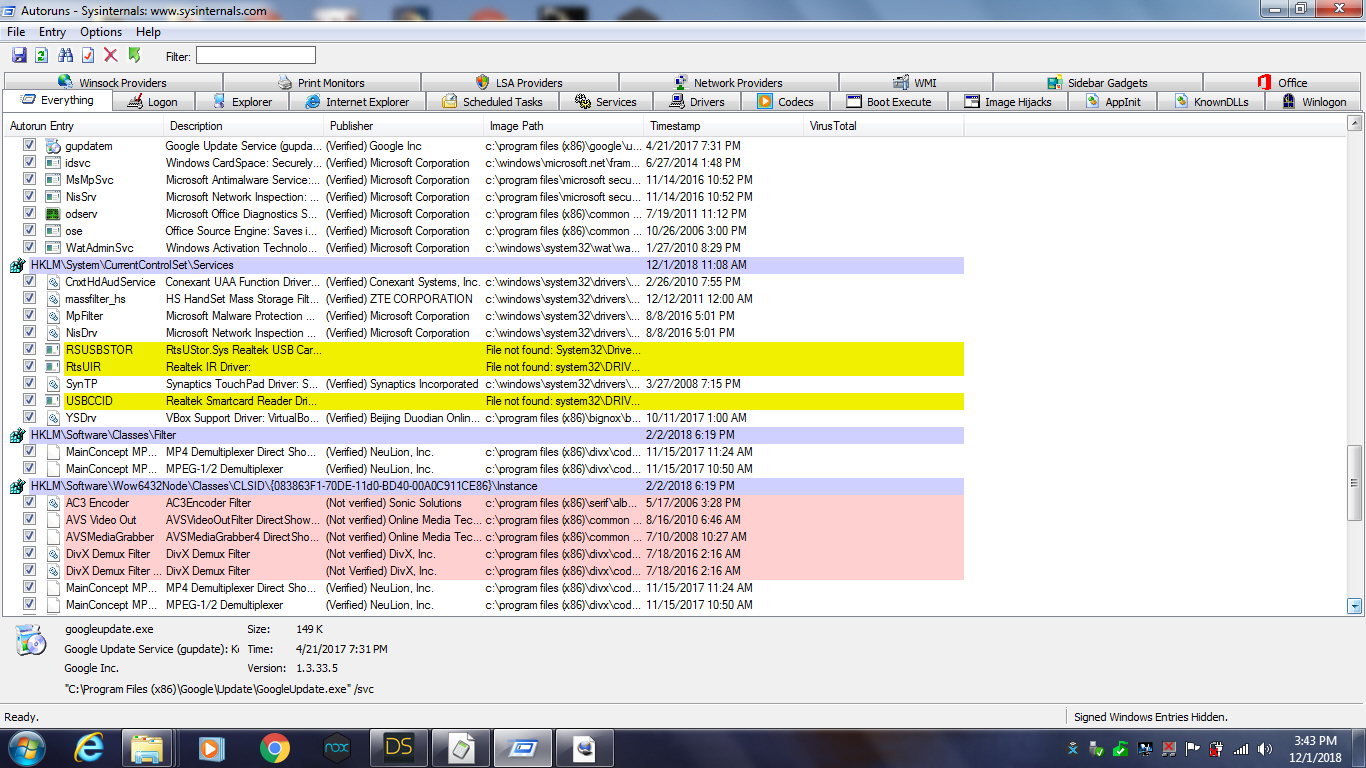1366x768 pixels.
Task: Click the vertical scrollbar thumb
Action: coord(1355,483)
